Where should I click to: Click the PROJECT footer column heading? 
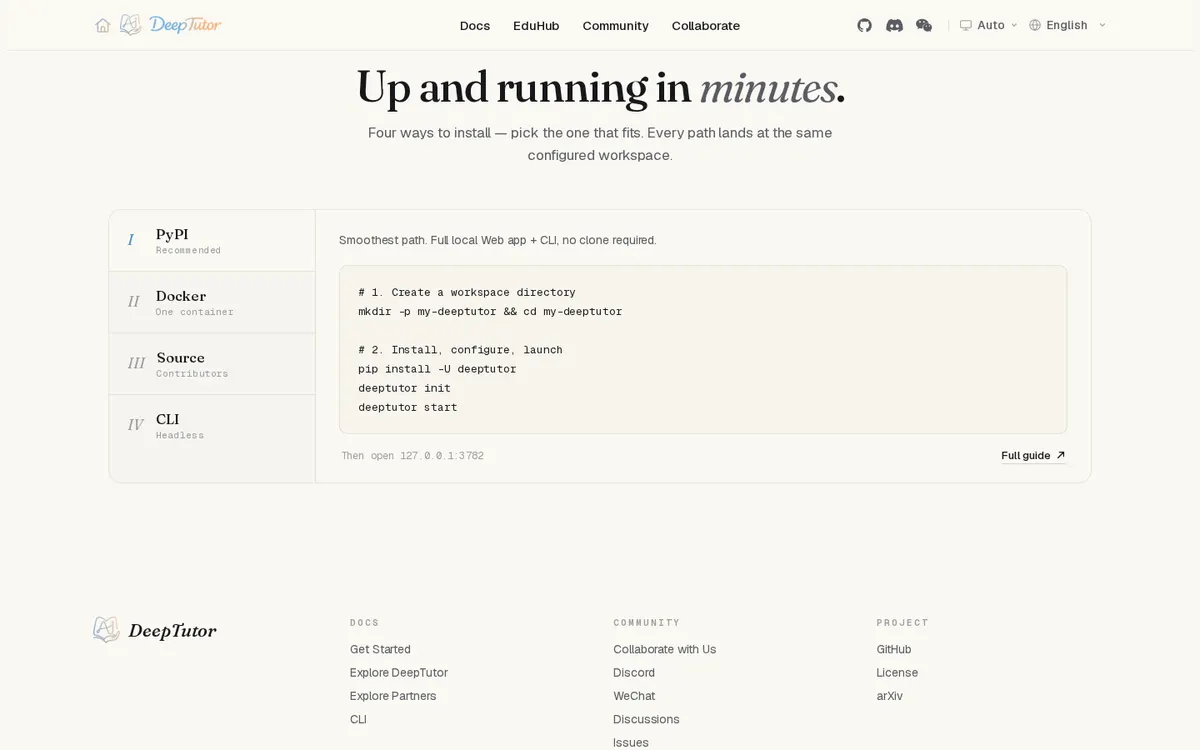(x=903, y=622)
